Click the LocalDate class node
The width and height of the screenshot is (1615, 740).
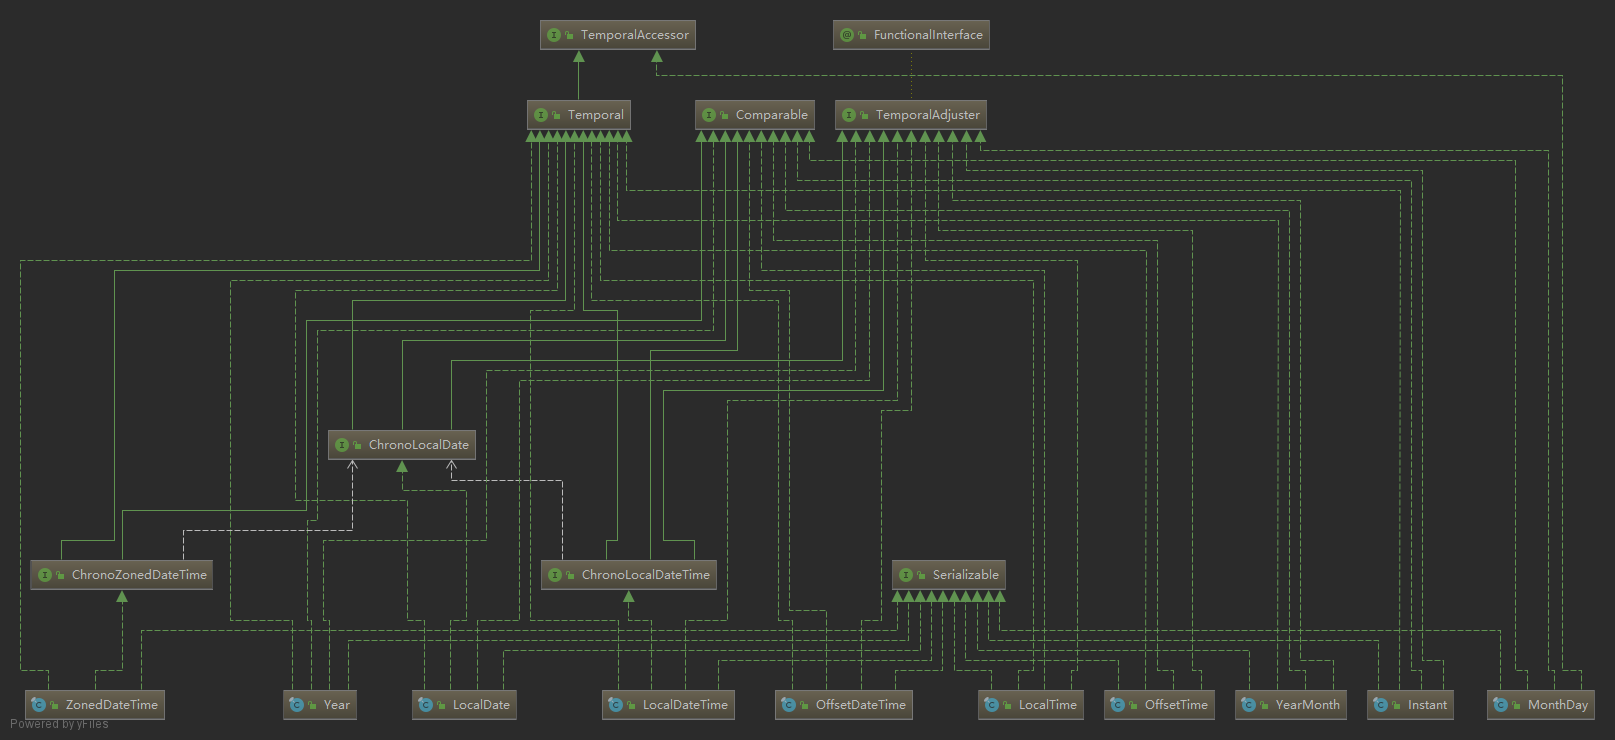(464, 705)
